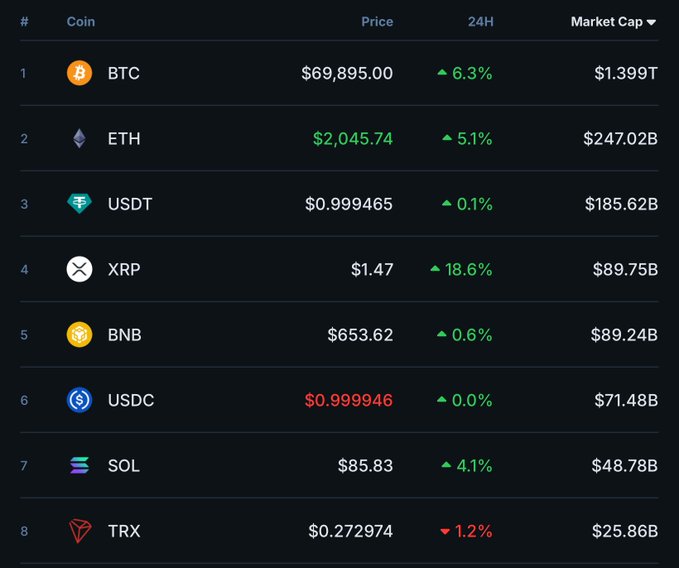The width and height of the screenshot is (679, 568).
Task: Click XRP 18.6% gain value
Action: [468, 269]
